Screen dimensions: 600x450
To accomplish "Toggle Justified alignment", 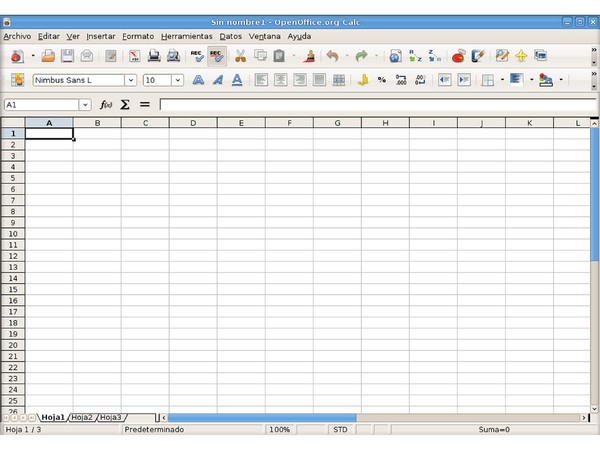I will (x=319, y=80).
